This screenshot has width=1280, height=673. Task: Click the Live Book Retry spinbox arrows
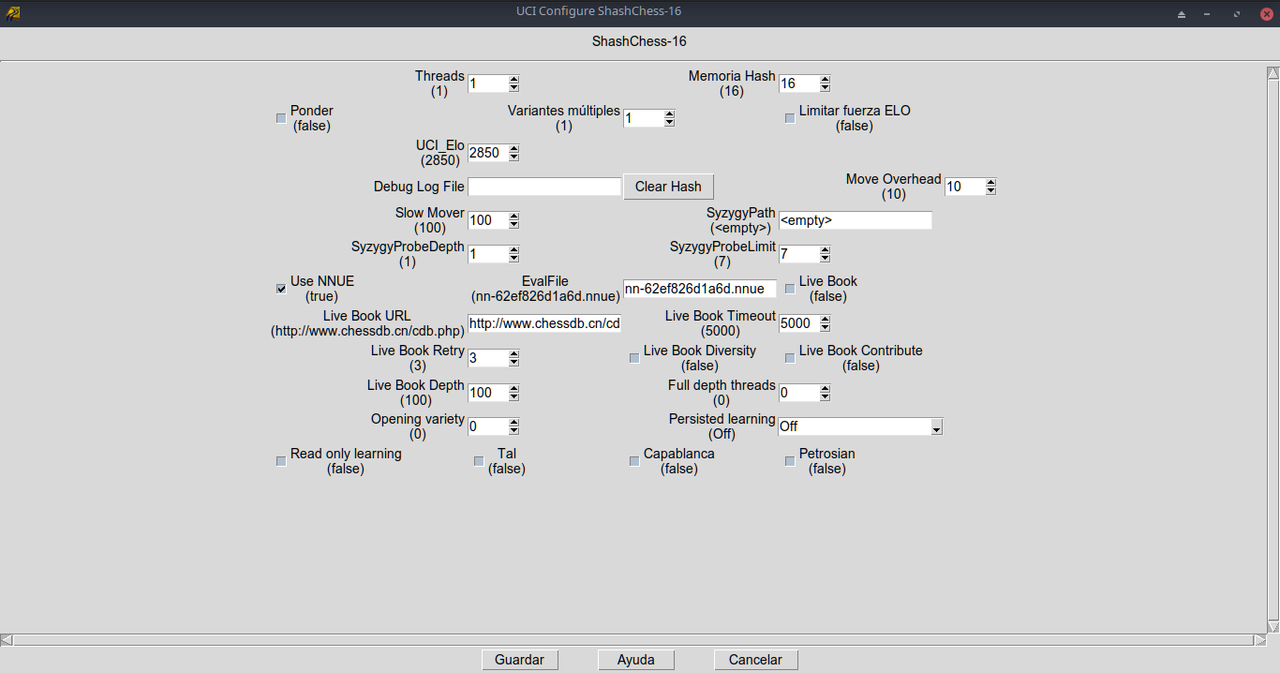[514, 358]
